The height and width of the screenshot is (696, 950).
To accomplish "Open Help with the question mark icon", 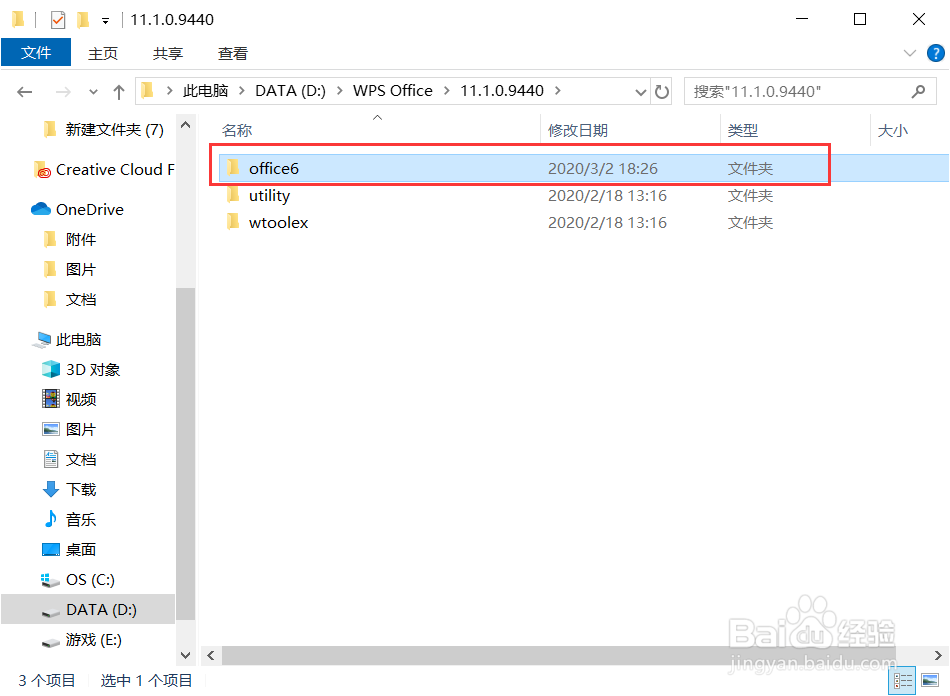I will [x=935, y=53].
